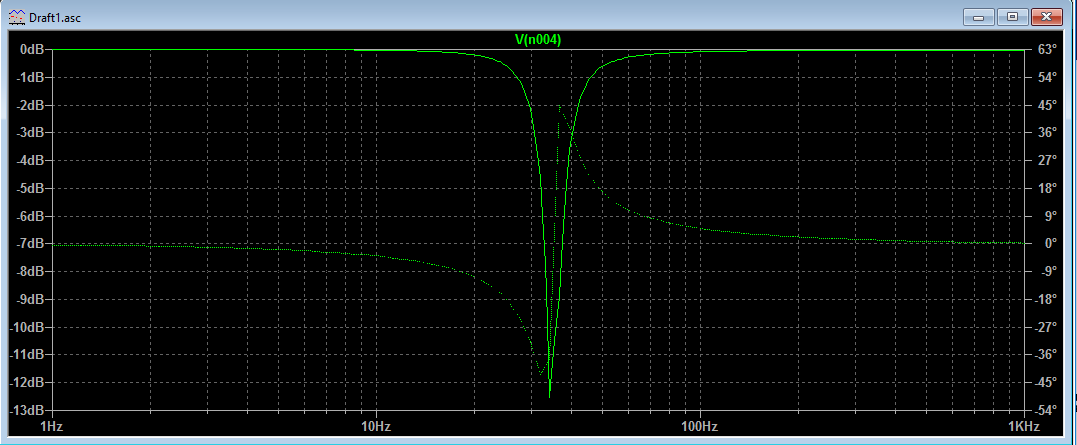Minimize the Draft1.asc plot window
The height and width of the screenshot is (445, 1077).
tap(977, 16)
